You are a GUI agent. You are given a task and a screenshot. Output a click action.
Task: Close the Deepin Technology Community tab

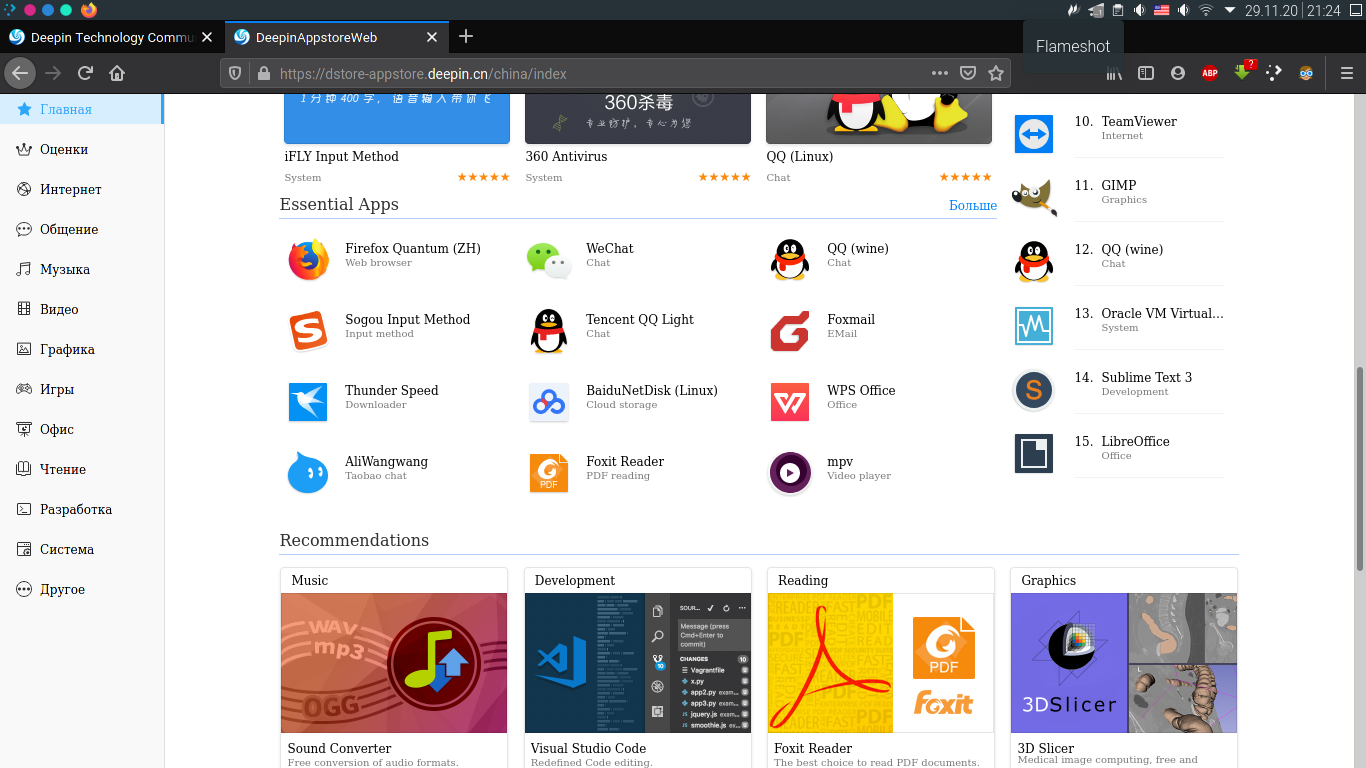pos(207,37)
